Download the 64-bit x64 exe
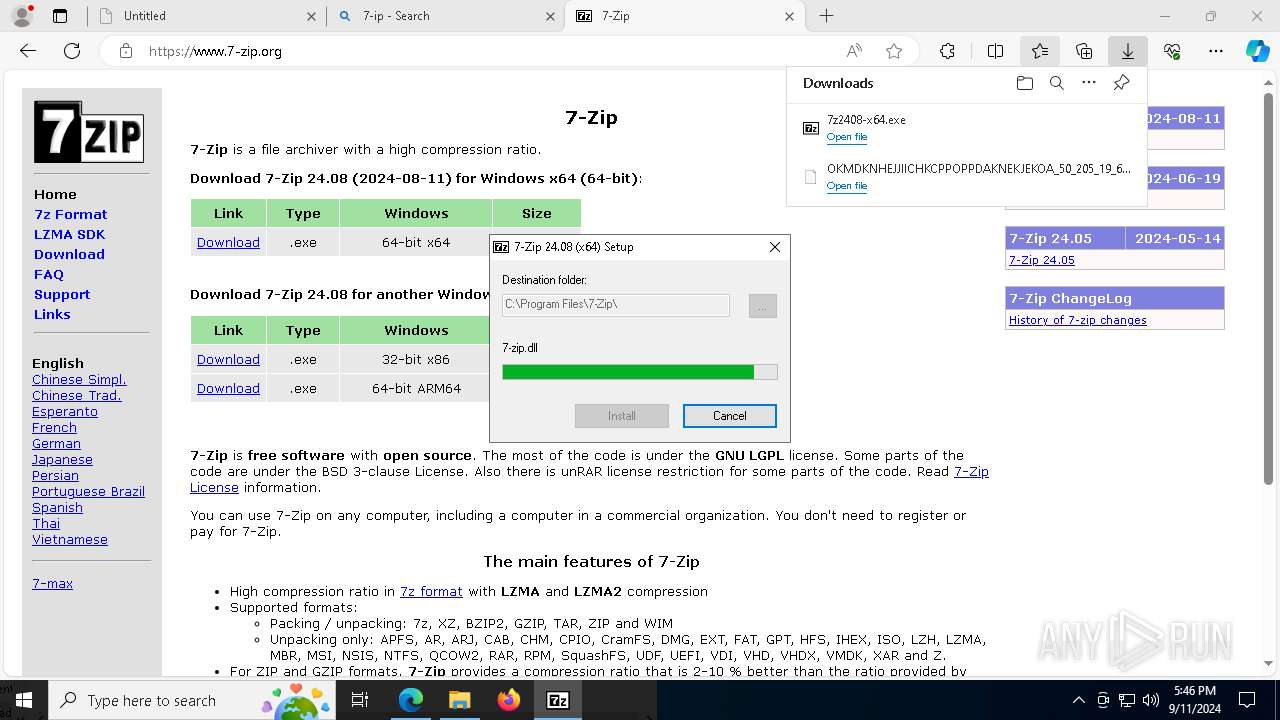Image resolution: width=1280 pixels, height=720 pixels. point(228,243)
